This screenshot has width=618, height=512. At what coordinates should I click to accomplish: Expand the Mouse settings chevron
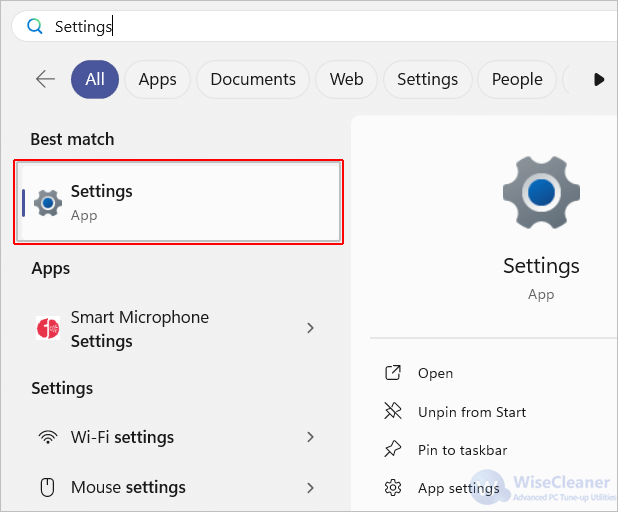[311, 488]
